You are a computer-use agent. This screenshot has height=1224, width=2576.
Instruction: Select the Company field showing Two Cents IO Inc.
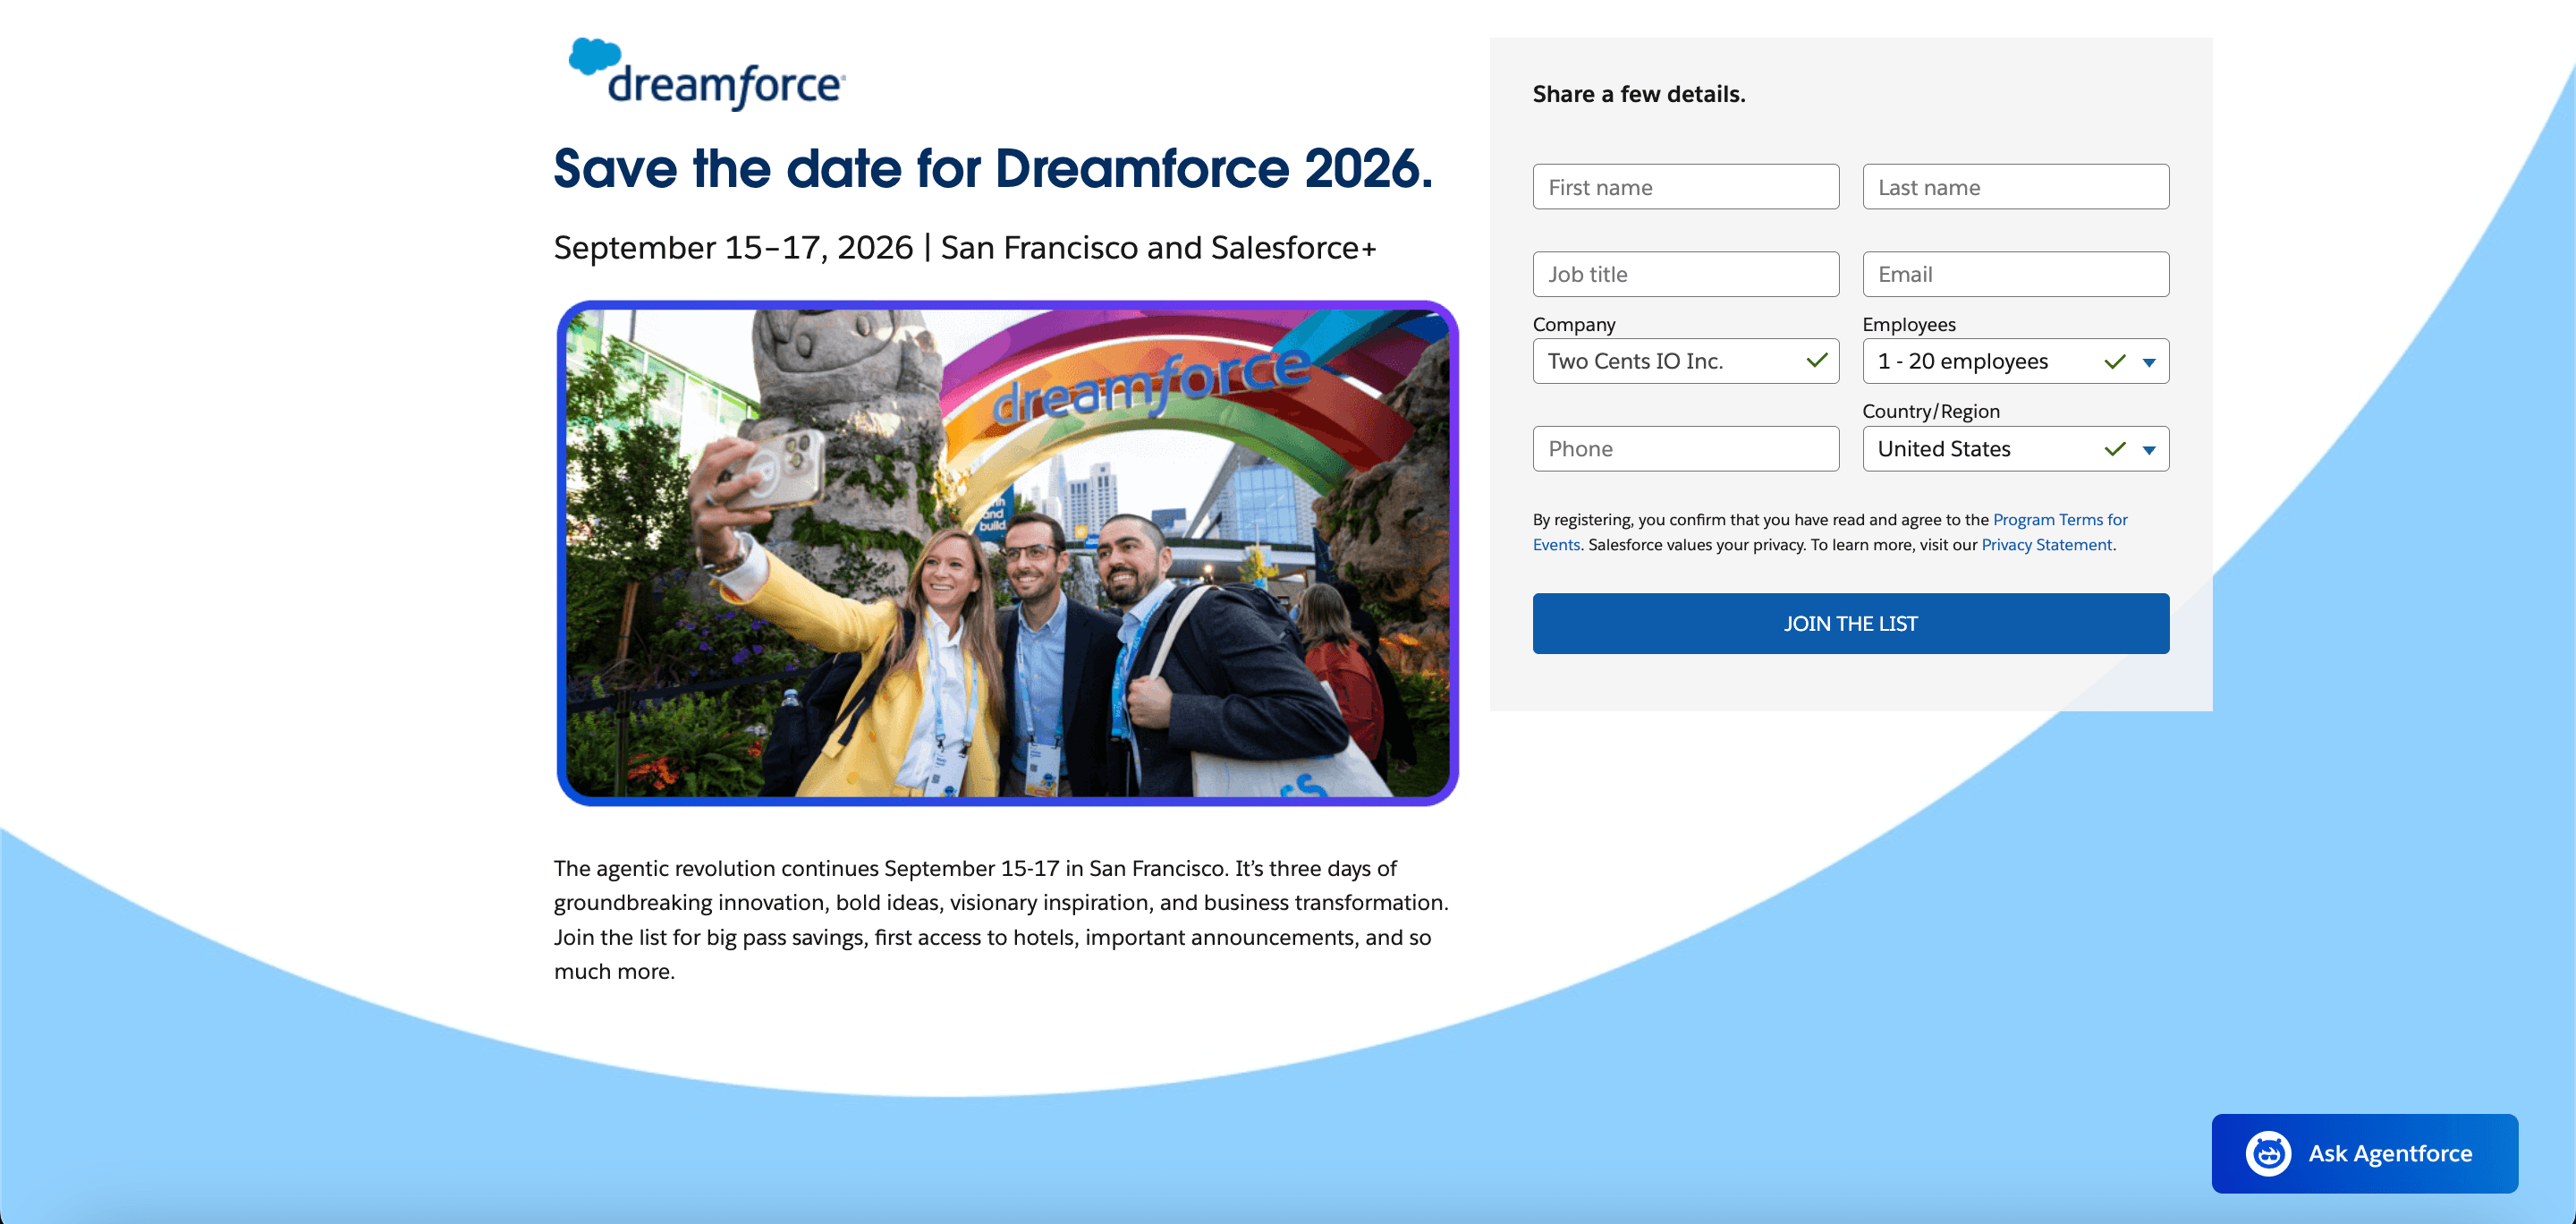point(1660,361)
